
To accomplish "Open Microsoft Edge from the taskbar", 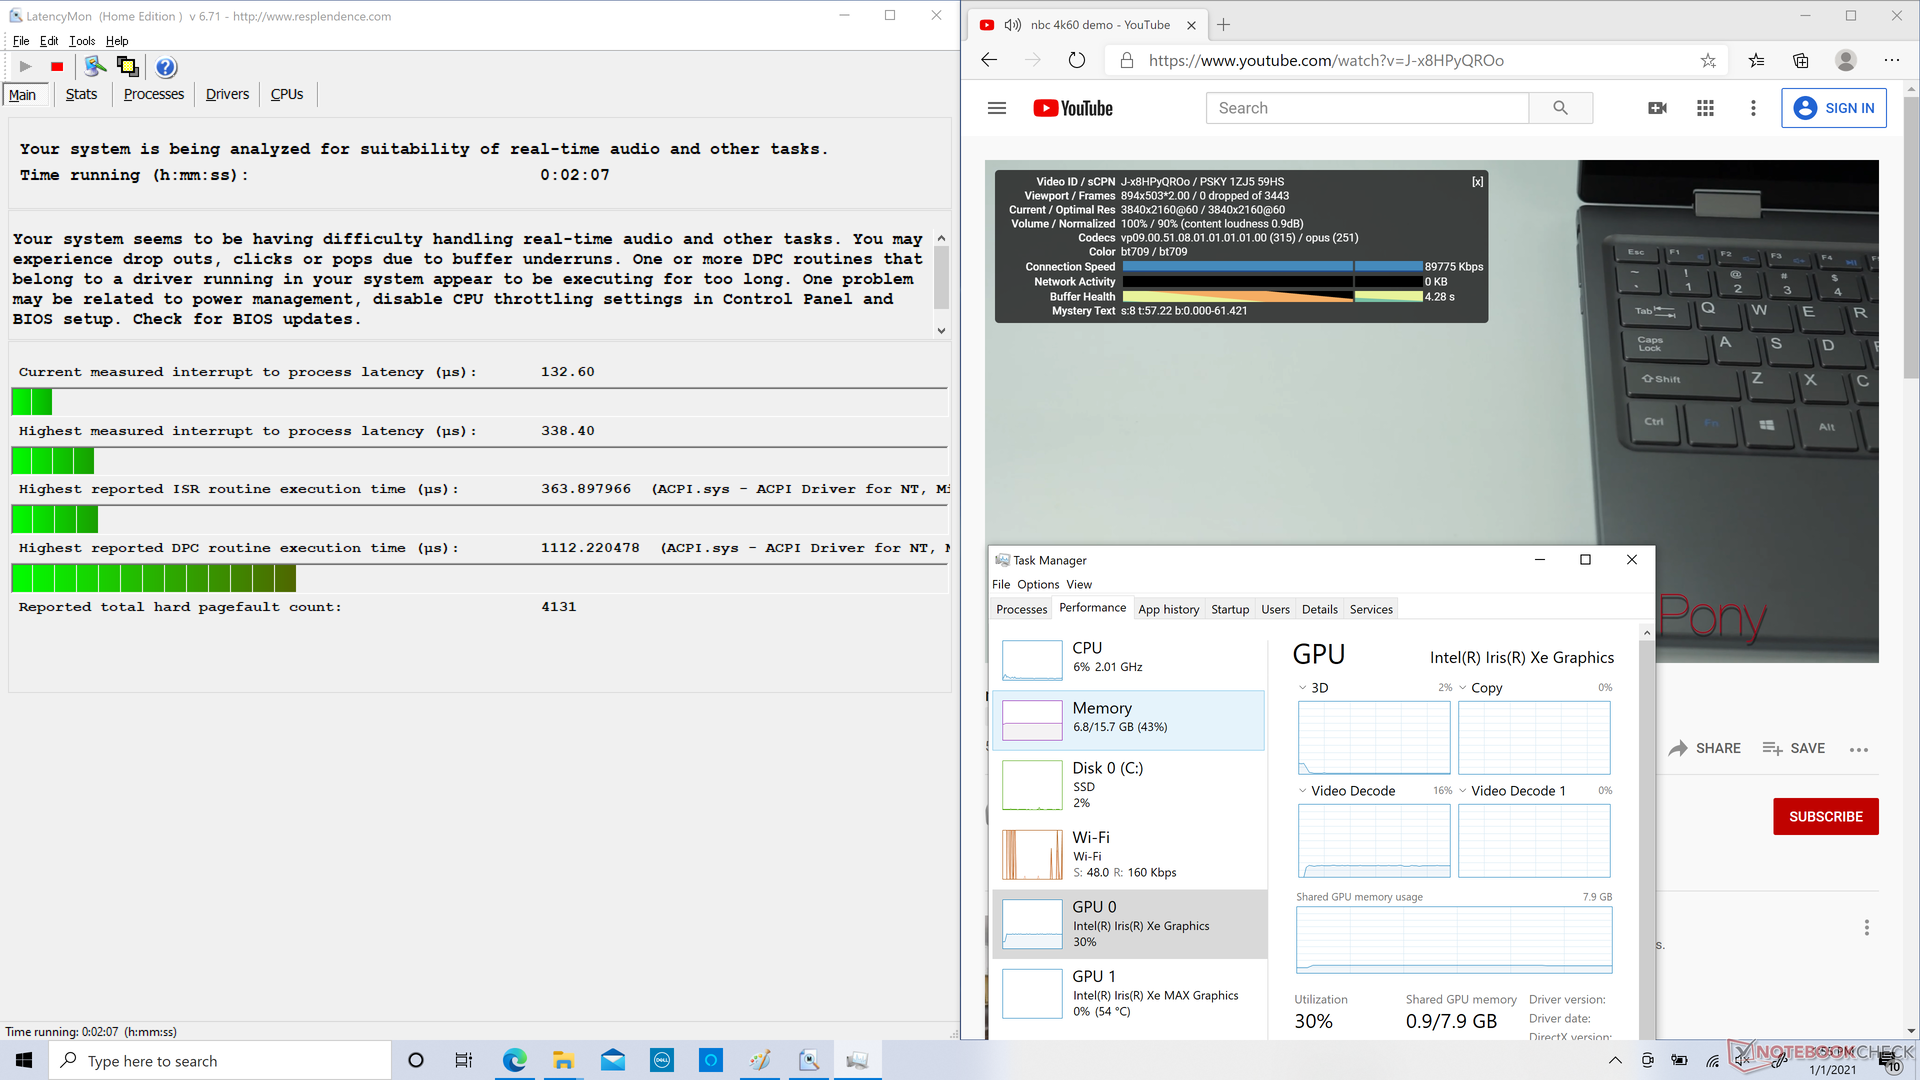I will click(x=514, y=1060).
